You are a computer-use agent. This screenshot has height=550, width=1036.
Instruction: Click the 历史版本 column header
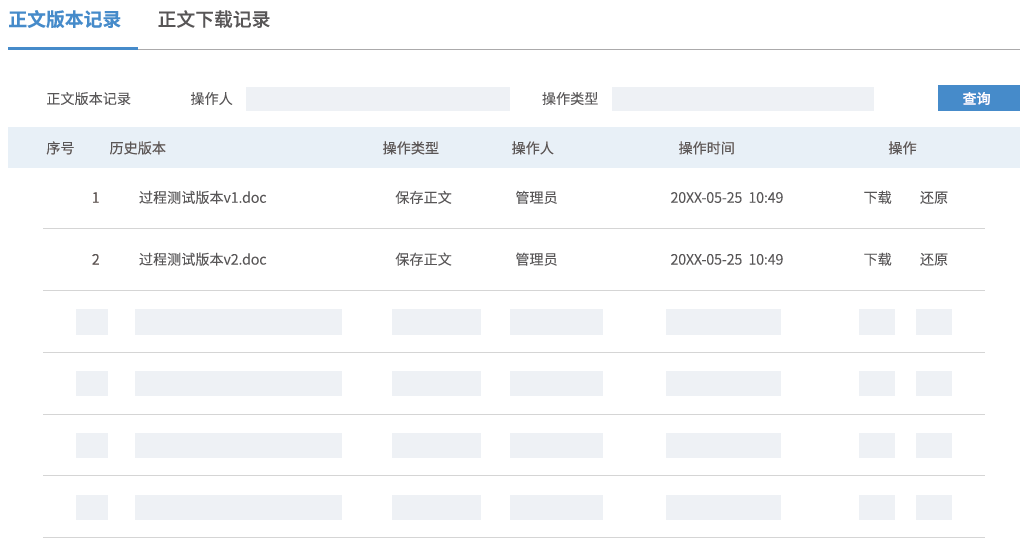pyautogui.click(x=137, y=148)
